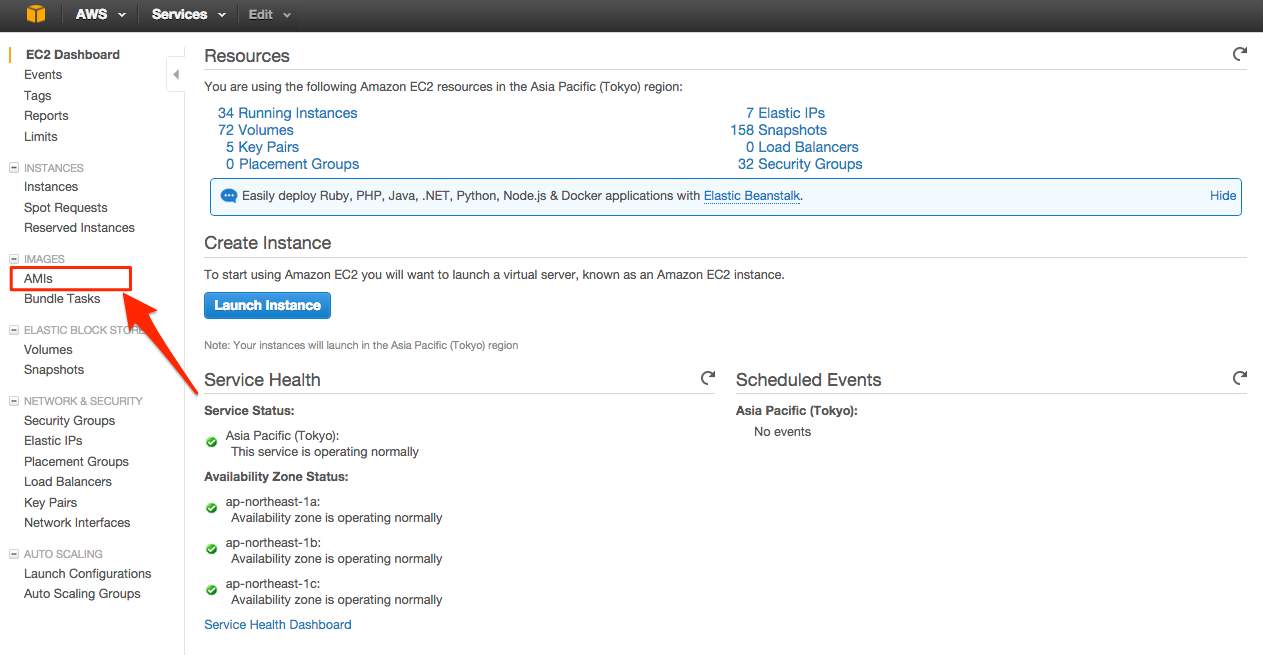Open Reports in the sidebar
The height and width of the screenshot is (655, 1263).
46,116
